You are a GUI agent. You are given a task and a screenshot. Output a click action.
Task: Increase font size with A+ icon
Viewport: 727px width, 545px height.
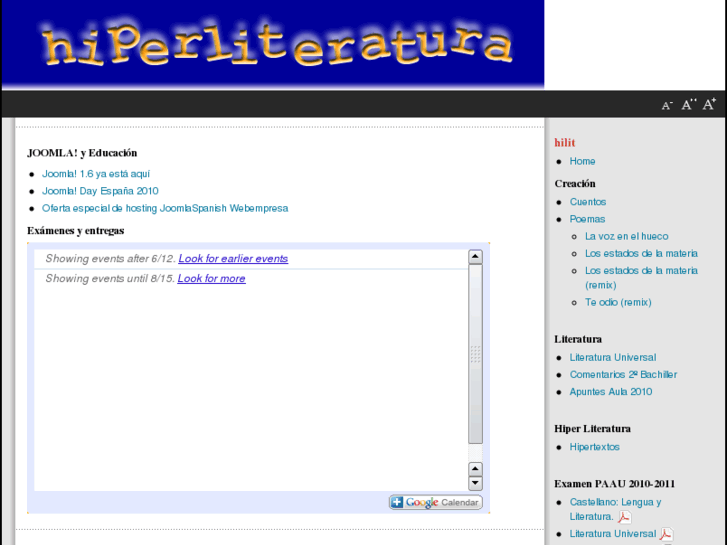tap(709, 104)
